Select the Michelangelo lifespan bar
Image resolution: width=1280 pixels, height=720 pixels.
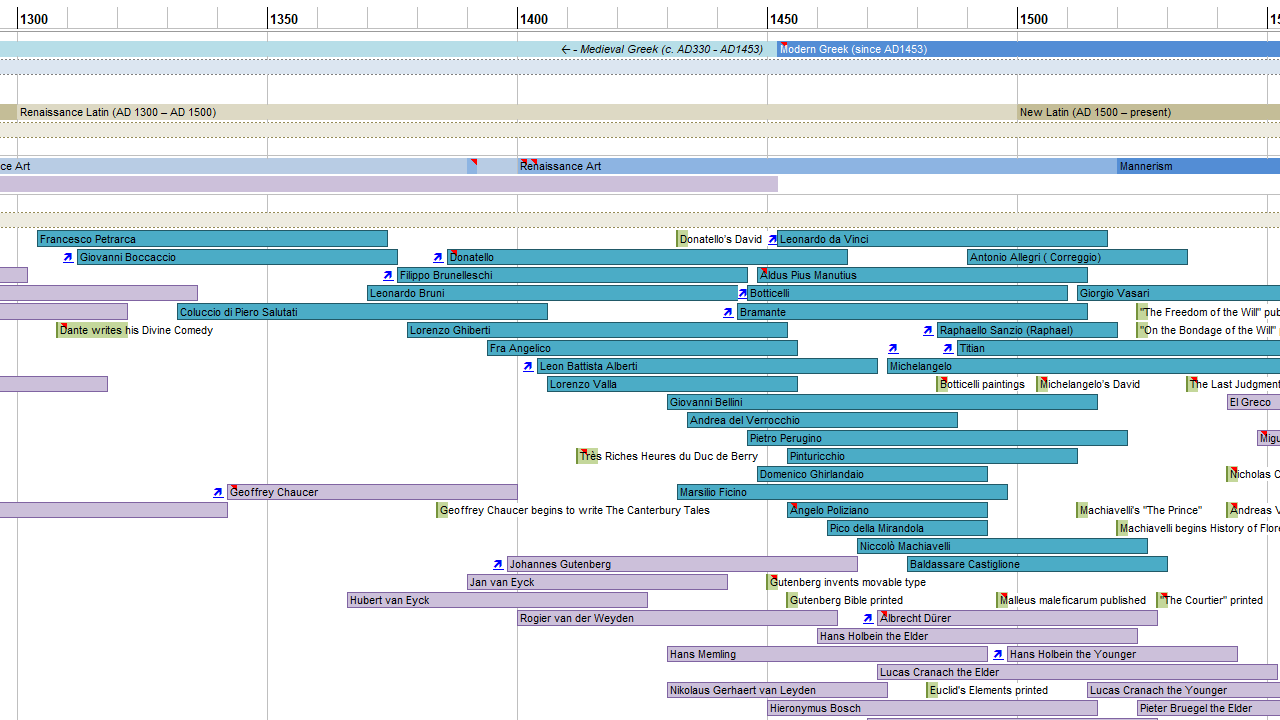click(1080, 366)
